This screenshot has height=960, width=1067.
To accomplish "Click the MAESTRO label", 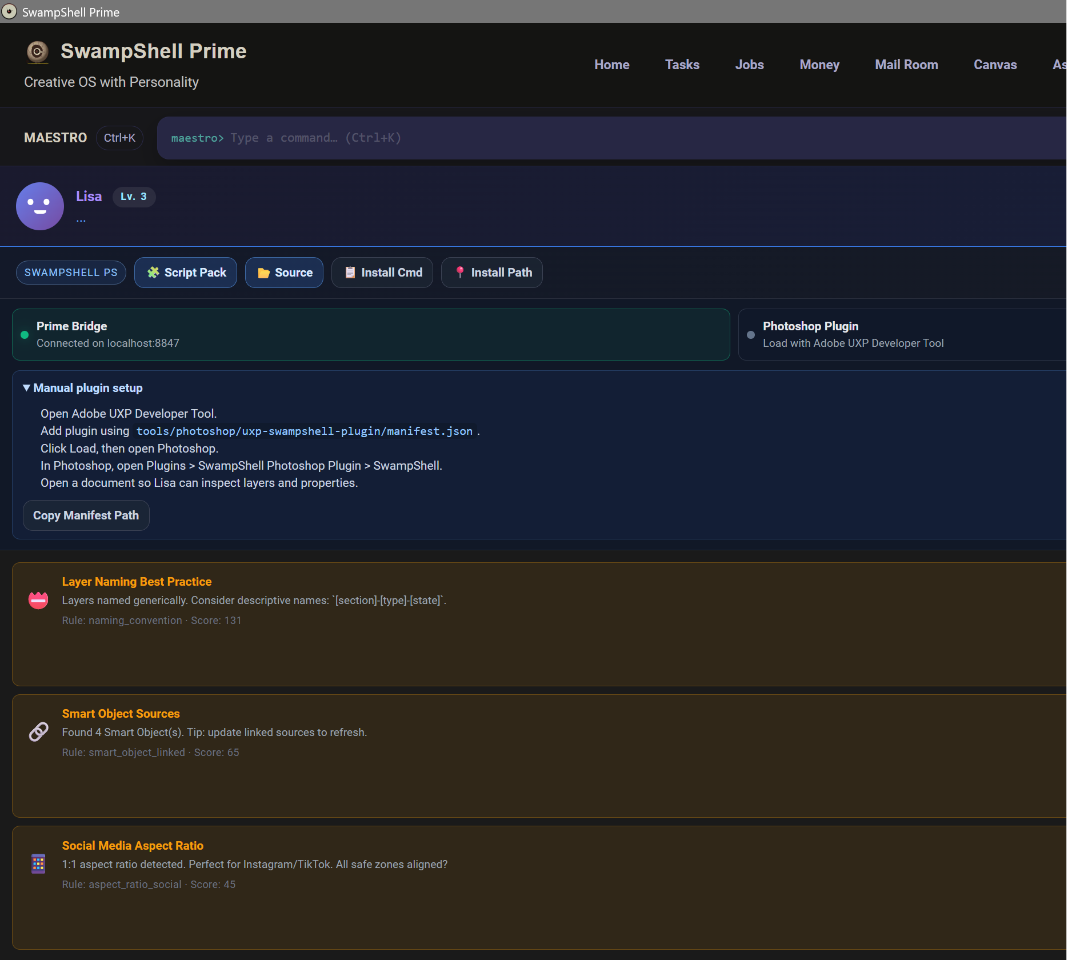I will tap(56, 138).
